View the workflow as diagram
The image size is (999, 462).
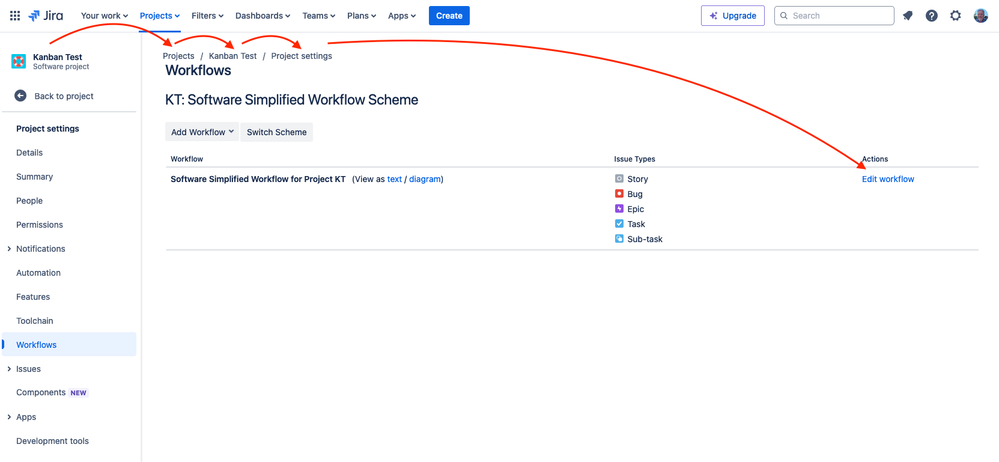pos(424,179)
